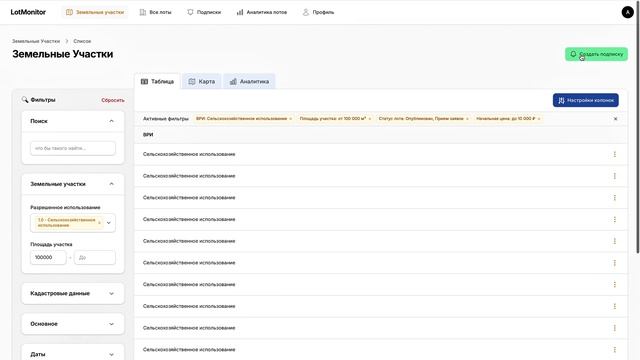Click the LotMonitor logo
Image resolution: width=640 pixels, height=360 pixels.
[28, 12]
